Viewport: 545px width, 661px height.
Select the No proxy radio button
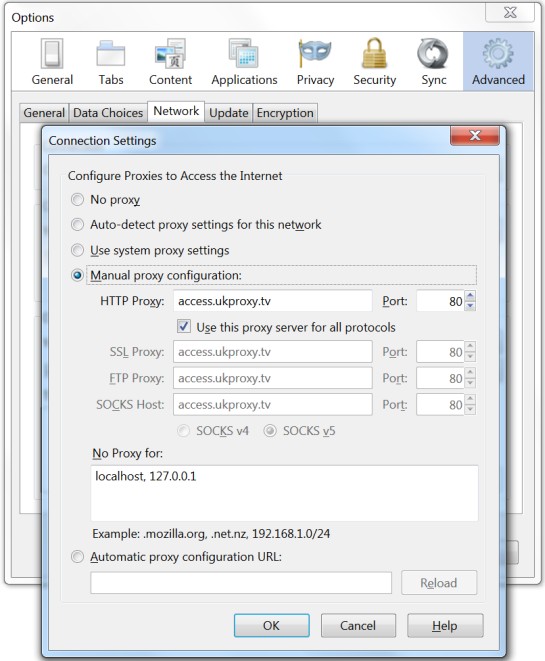(78, 199)
